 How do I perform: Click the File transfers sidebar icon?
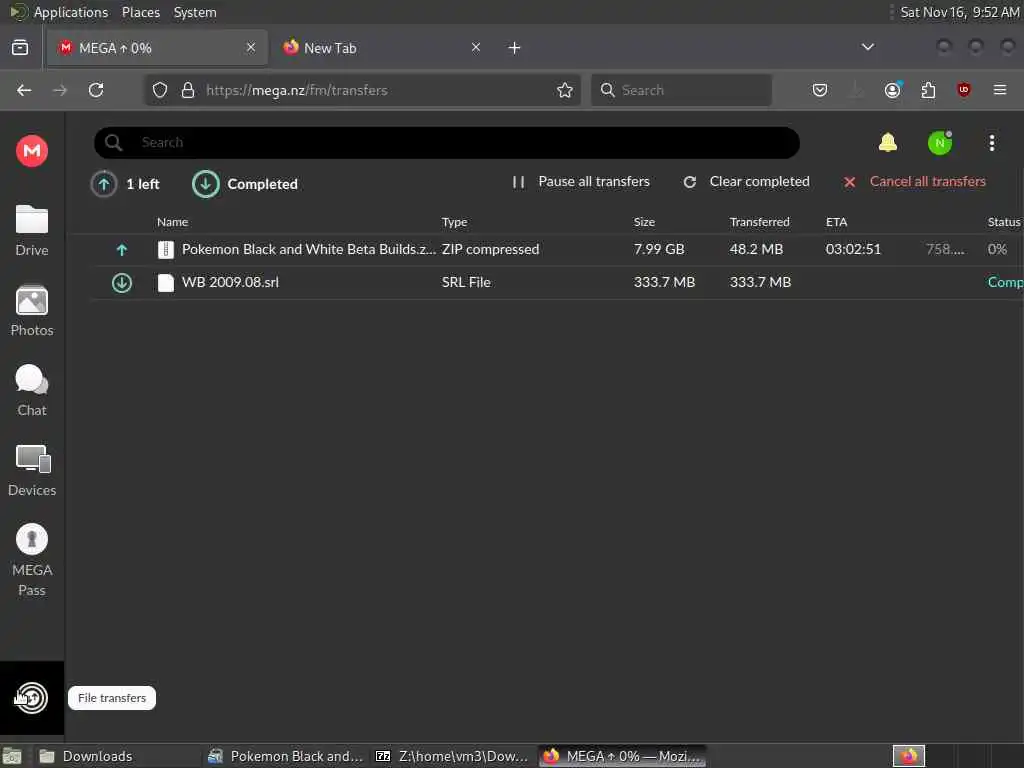31,697
